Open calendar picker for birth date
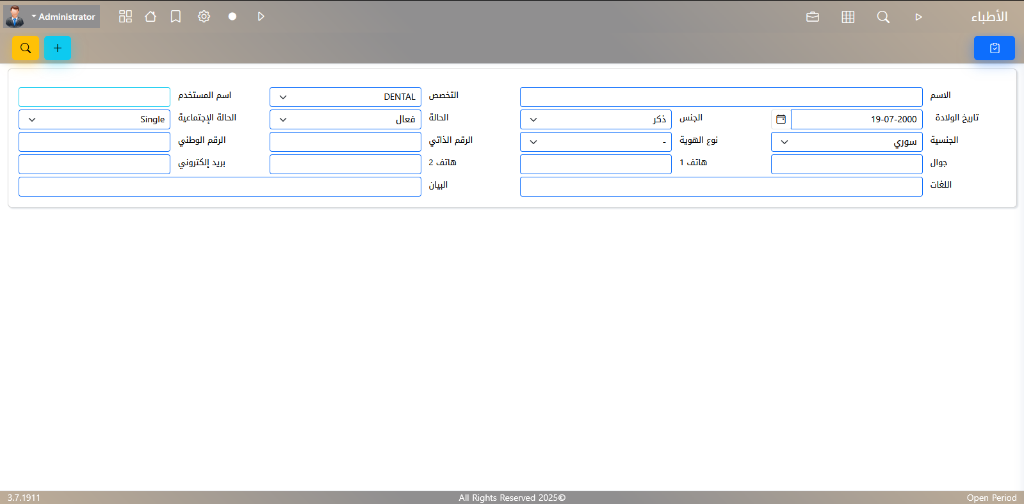The width and height of the screenshot is (1024, 504). click(x=781, y=119)
